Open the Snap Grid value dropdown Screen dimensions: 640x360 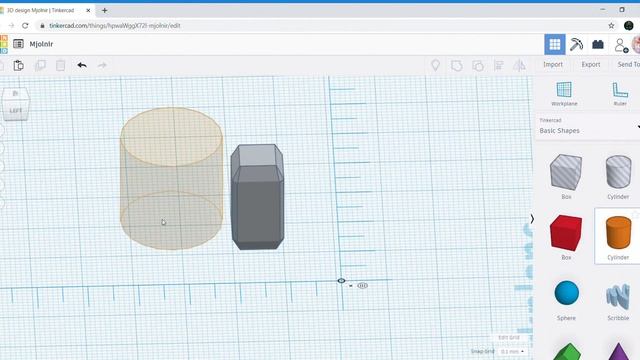512,351
